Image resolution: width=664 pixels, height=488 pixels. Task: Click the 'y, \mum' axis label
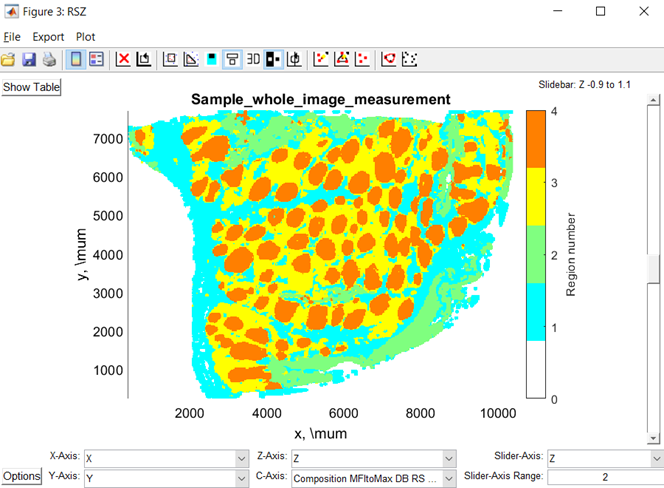[81, 254]
